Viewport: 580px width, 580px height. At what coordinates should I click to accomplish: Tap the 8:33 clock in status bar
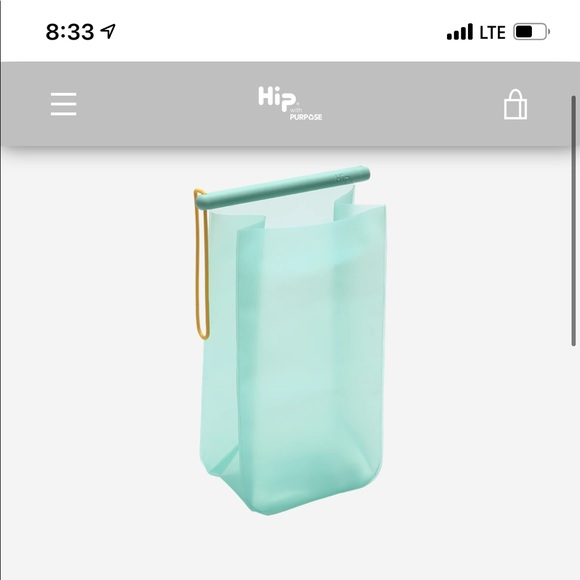pyautogui.click(x=70, y=32)
